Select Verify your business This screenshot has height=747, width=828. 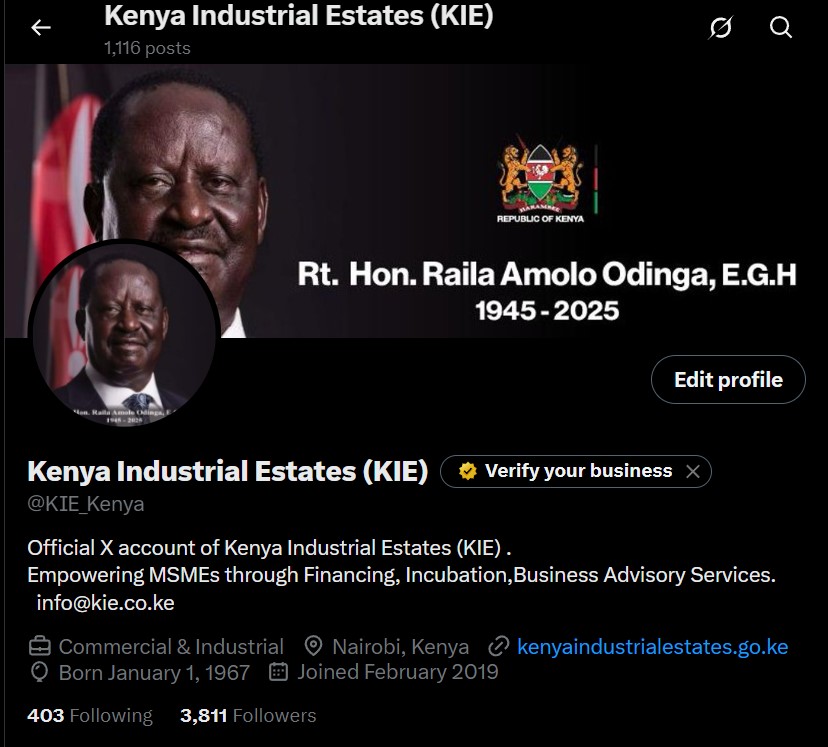coord(576,471)
